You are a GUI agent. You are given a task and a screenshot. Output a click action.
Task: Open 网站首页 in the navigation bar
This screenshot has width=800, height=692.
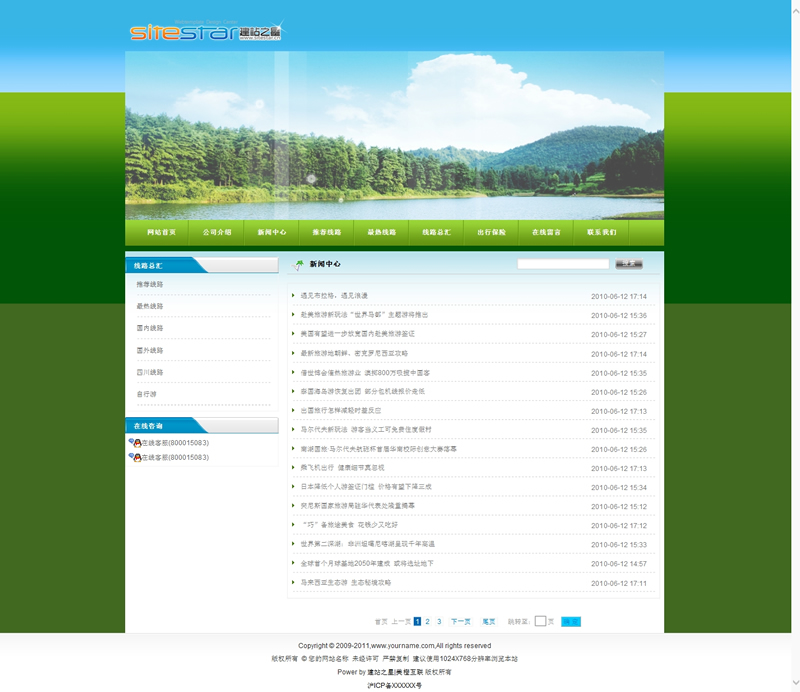(161, 232)
